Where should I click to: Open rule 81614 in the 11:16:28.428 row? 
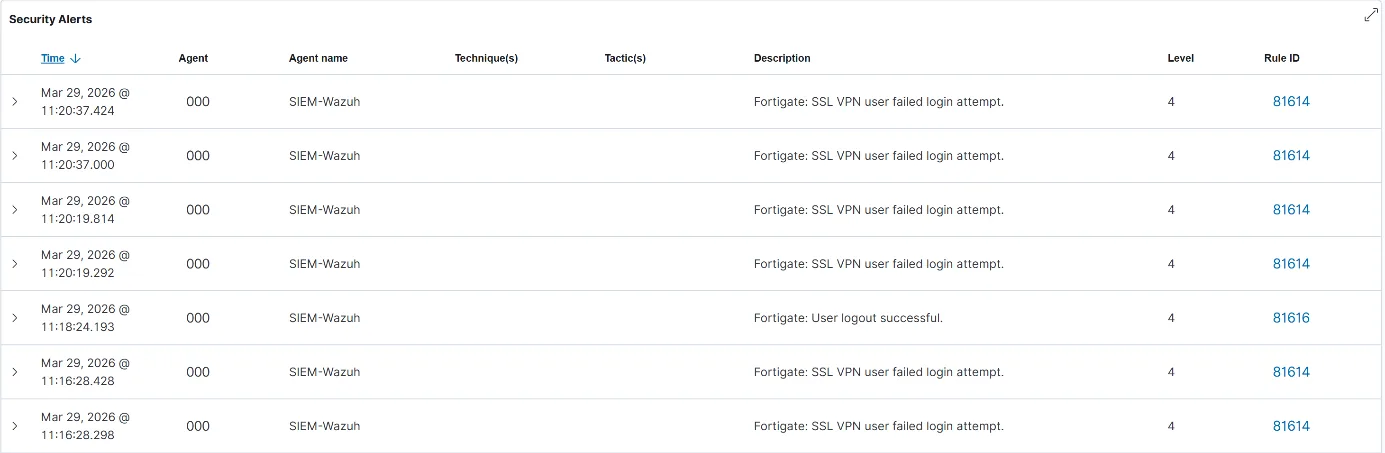coord(1291,371)
